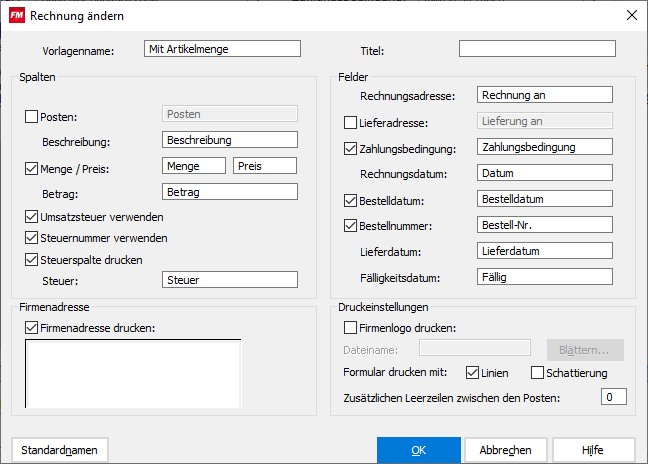
Task: Toggle Steuernummer verwenden checkbox
Action: [x=32, y=238]
